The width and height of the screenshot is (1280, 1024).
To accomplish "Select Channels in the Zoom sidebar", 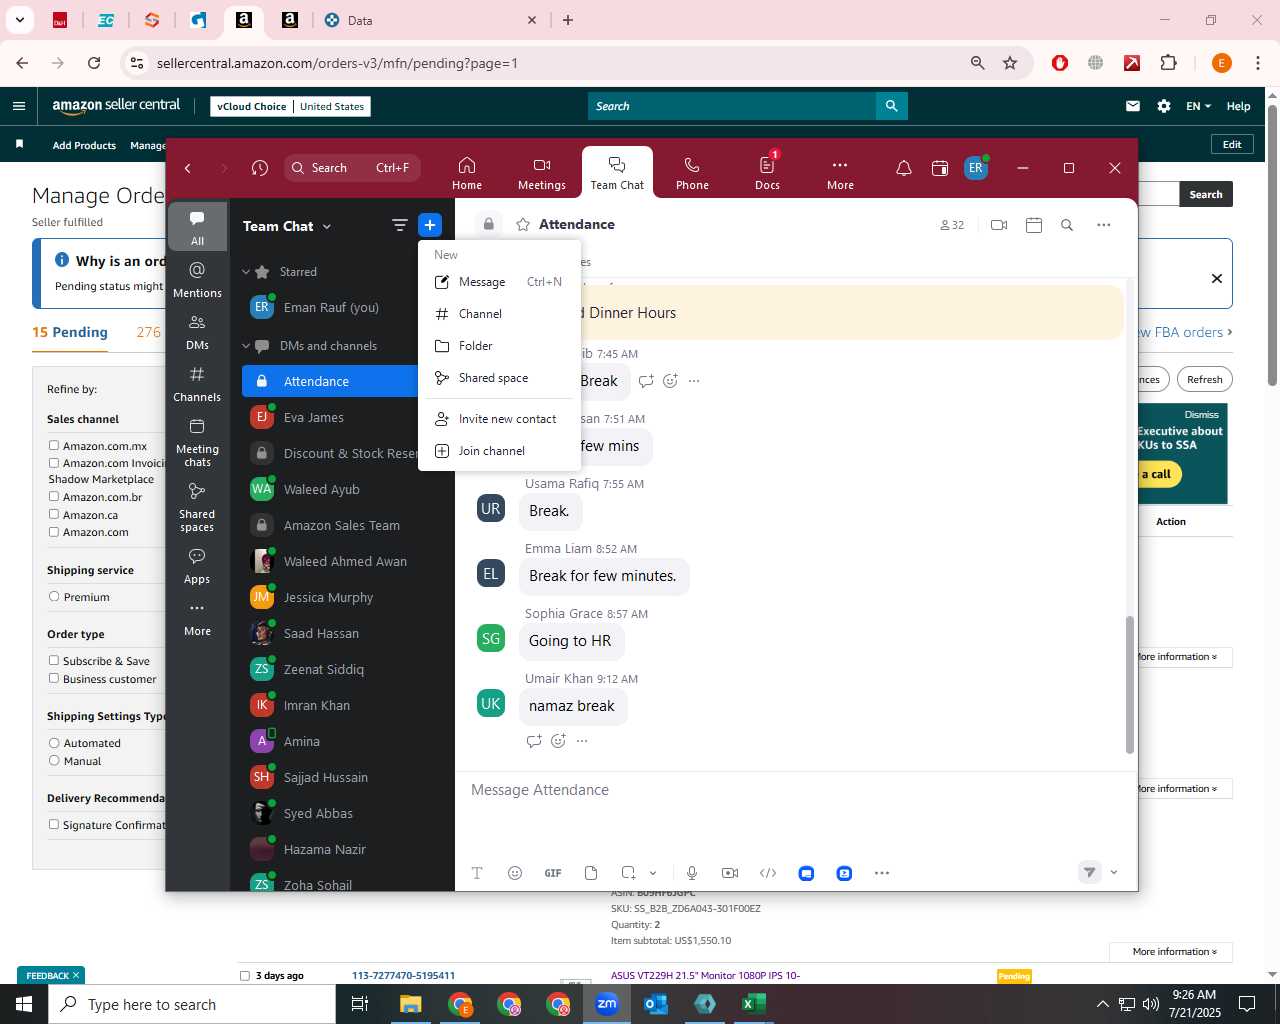I will point(197,384).
